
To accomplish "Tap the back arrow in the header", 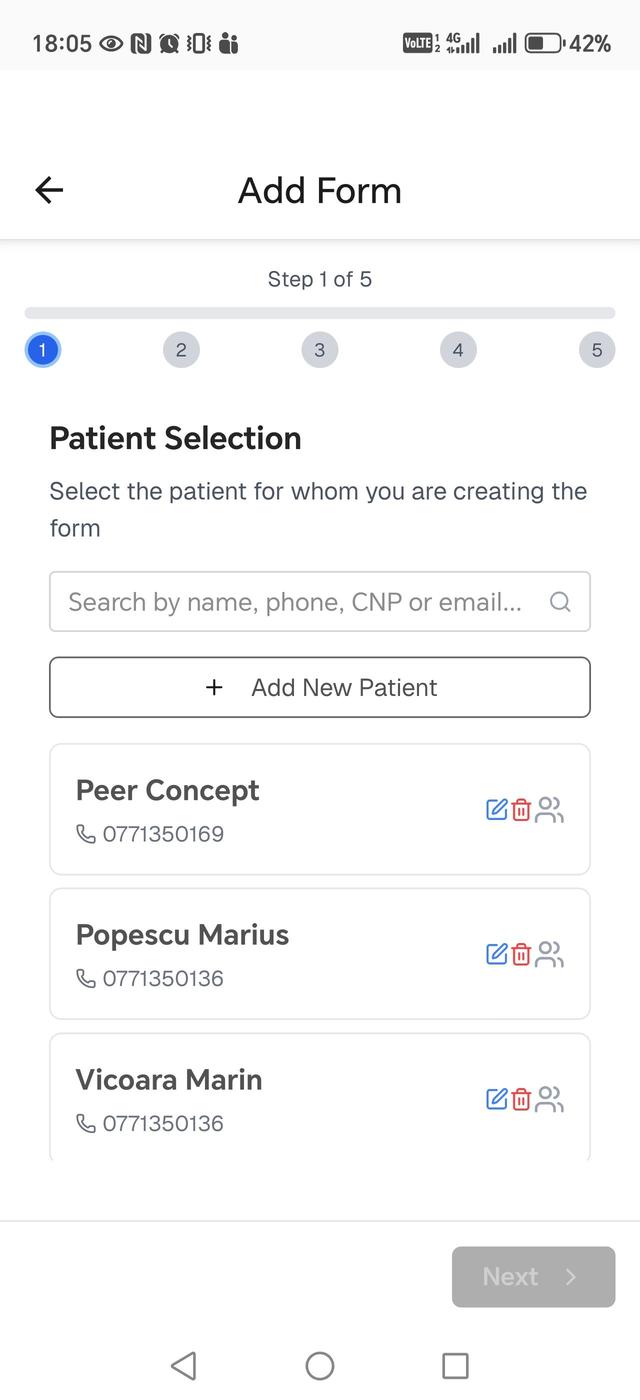I will [x=49, y=190].
